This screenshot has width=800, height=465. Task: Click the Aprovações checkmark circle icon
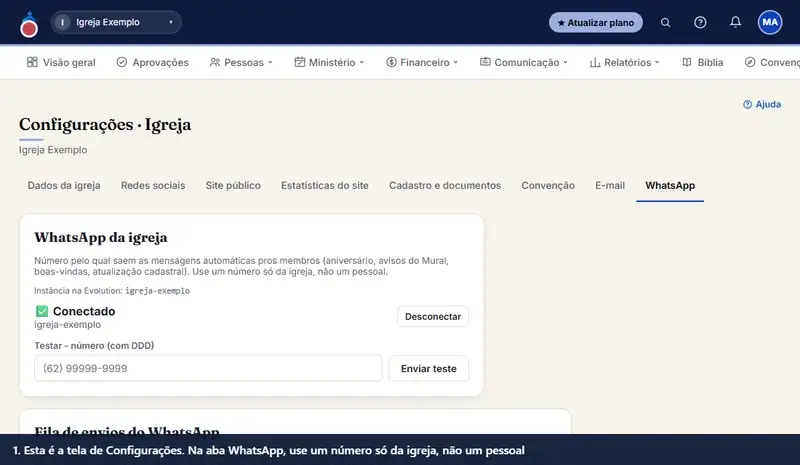tap(121, 62)
